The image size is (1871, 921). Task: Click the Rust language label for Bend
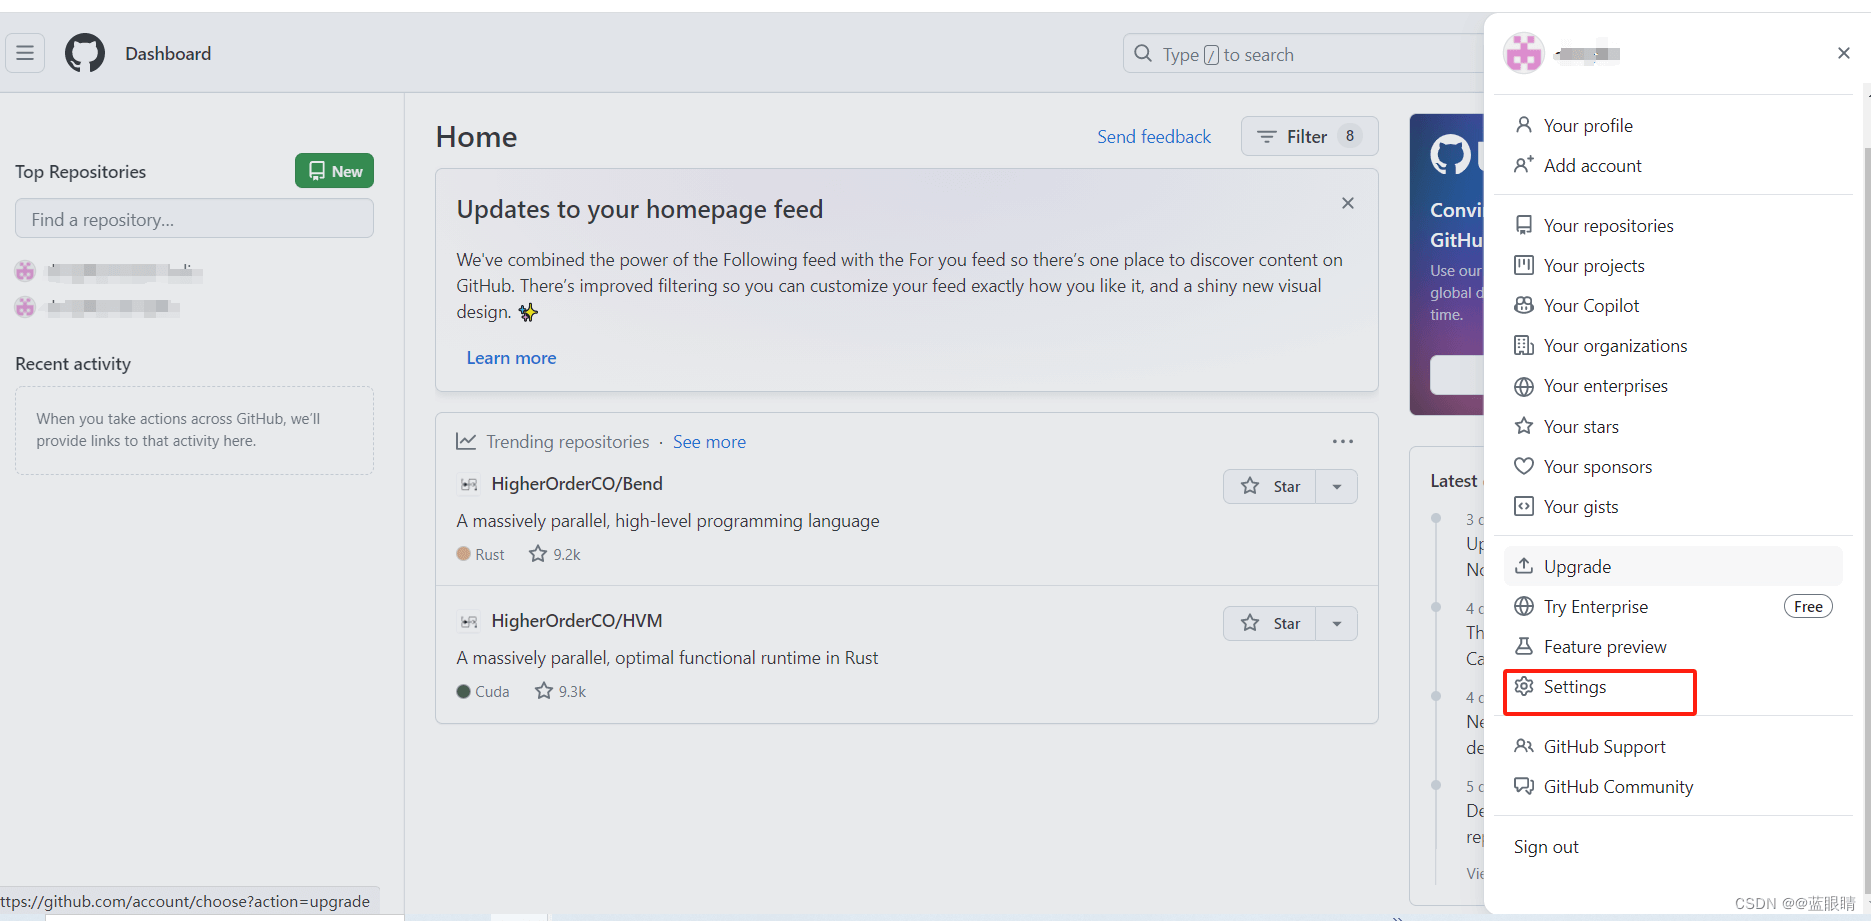pos(481,554)
